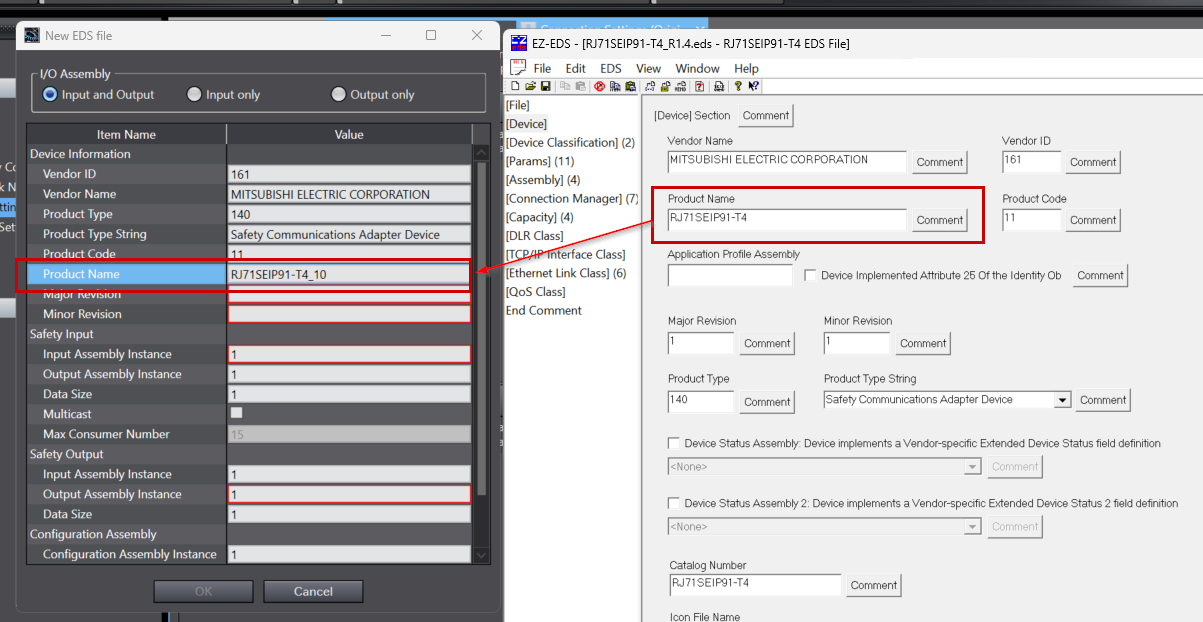Check the Device Status Assembly checkbox
1203x622 pixels.
pyautogui.click(x=674, y=443)
